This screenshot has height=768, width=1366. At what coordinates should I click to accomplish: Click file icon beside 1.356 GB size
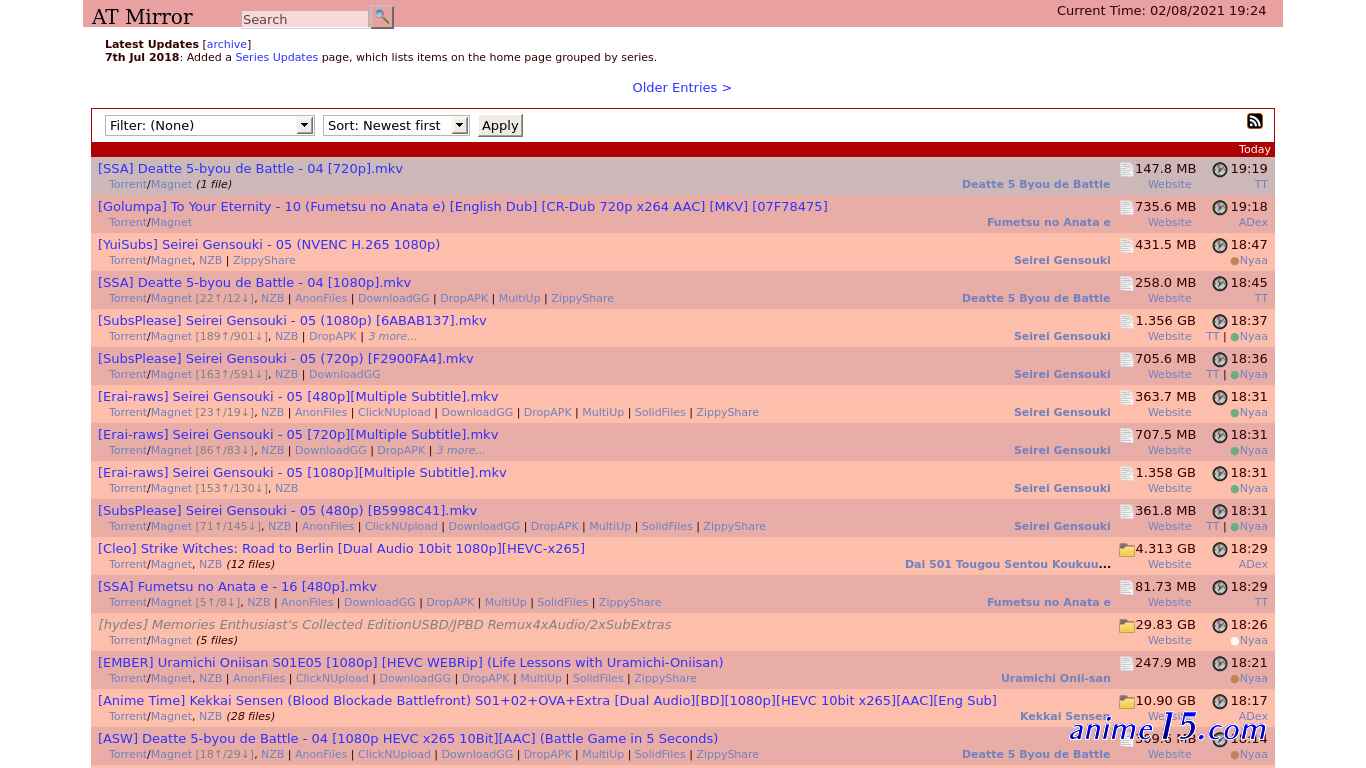click(1126, 322)
